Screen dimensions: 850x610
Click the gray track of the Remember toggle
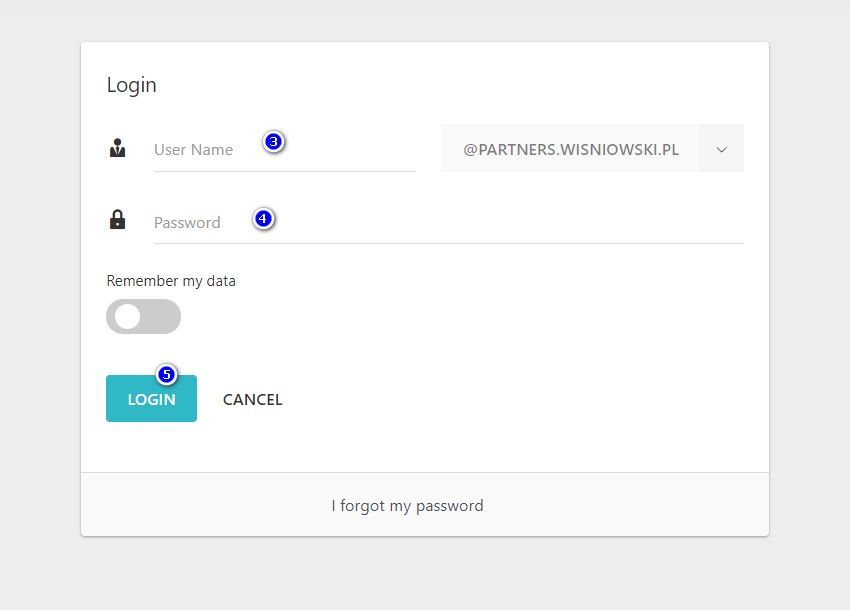click(x=162, y=317)
